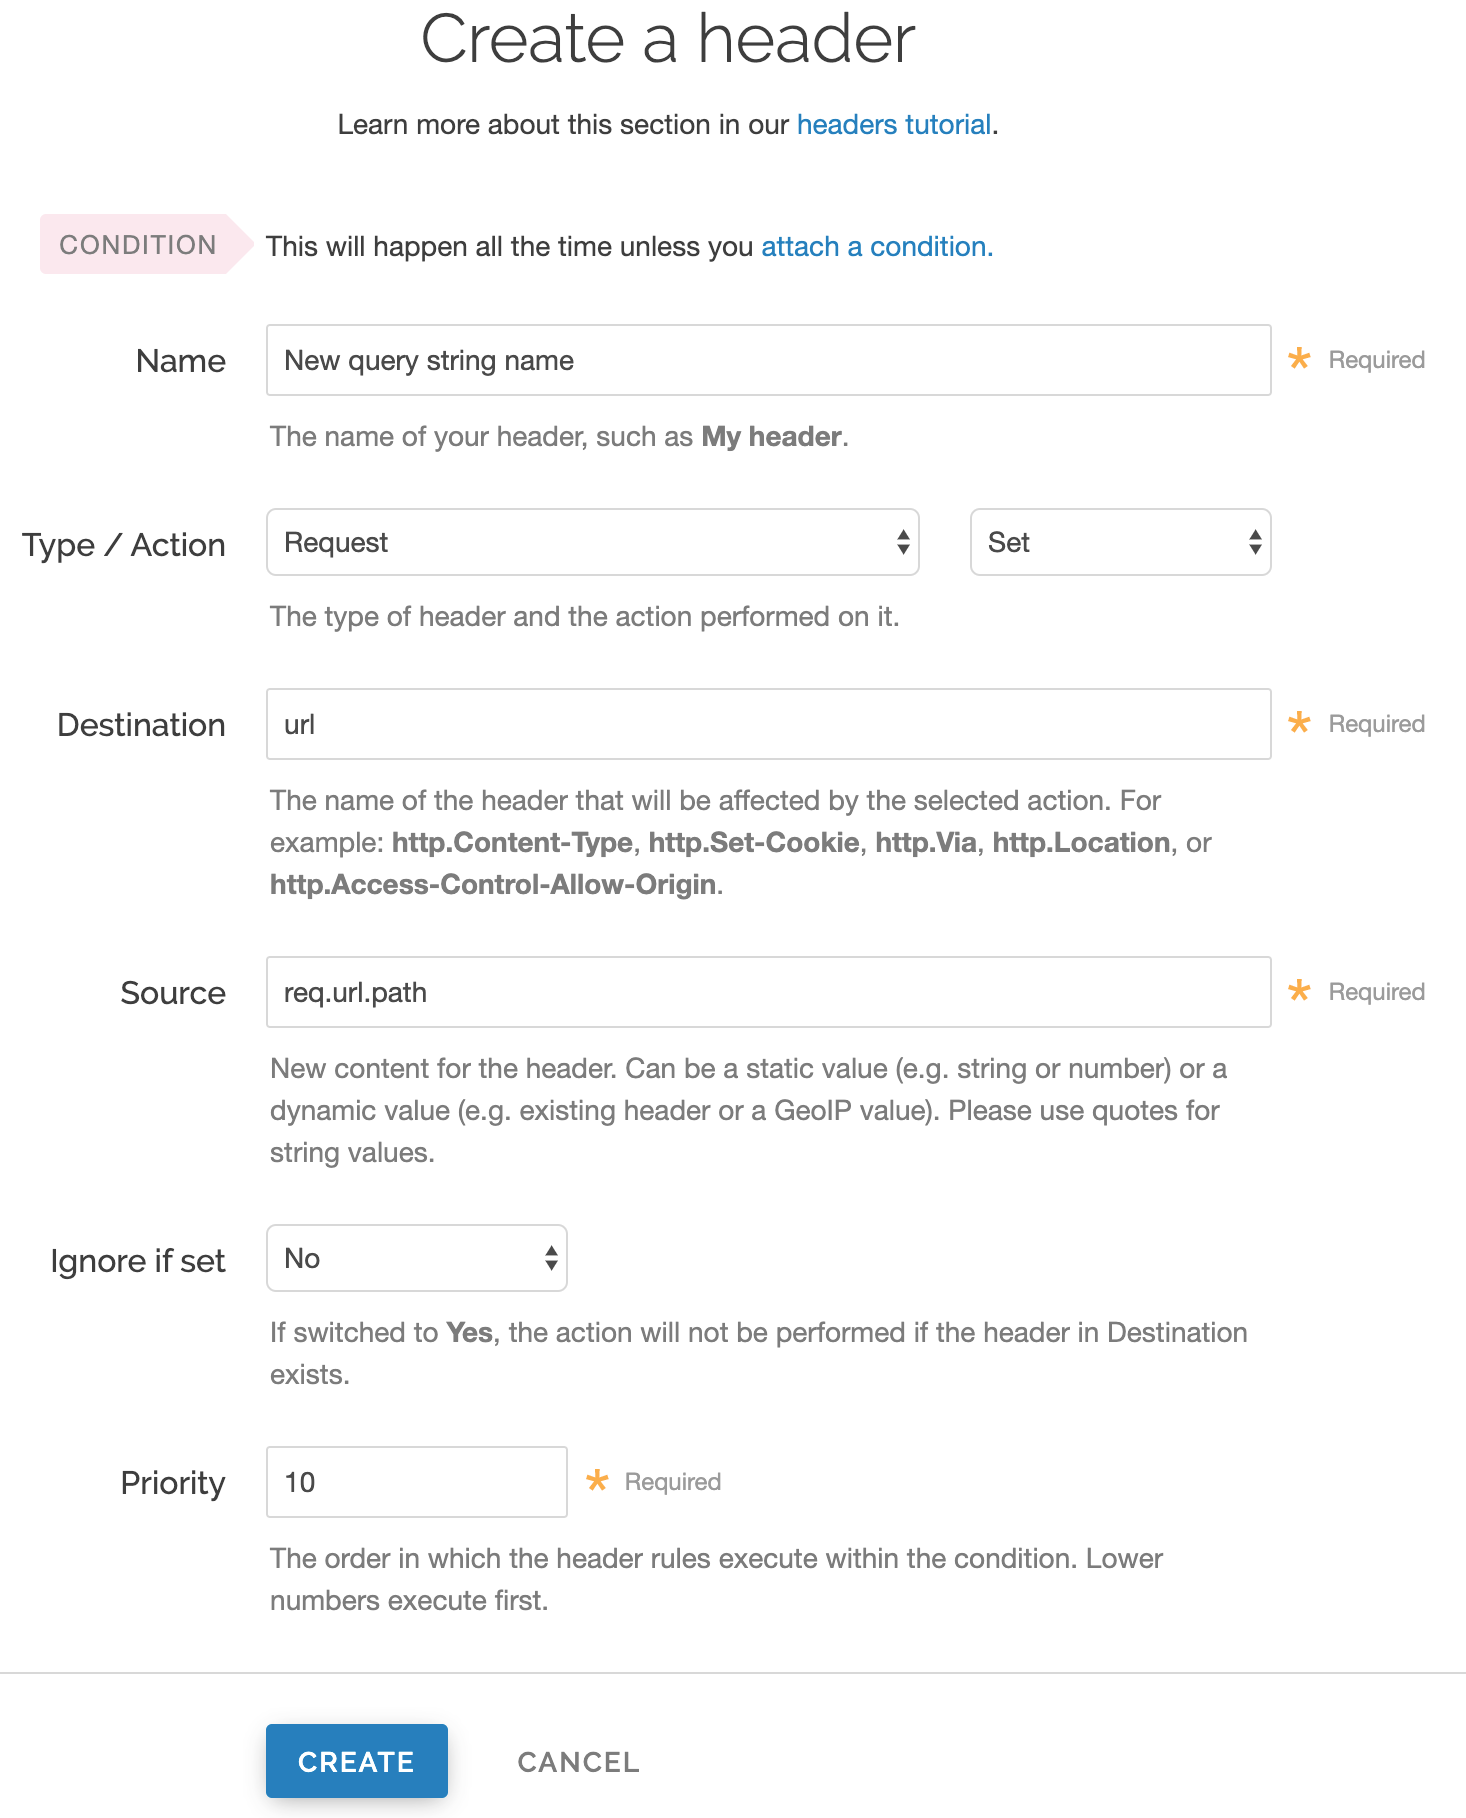This screenshot has height=1818, width=1466.
Task: Click the required asterisk beside Priority field
Action: (598, 1481)
